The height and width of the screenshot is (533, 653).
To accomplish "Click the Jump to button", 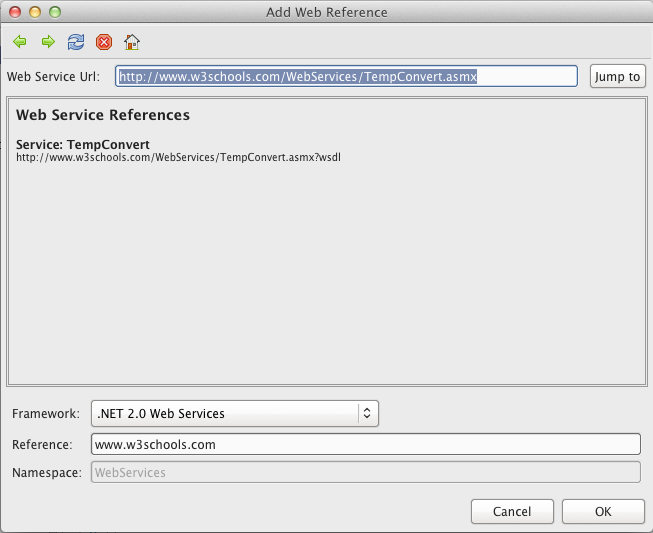I will (617, 76).
